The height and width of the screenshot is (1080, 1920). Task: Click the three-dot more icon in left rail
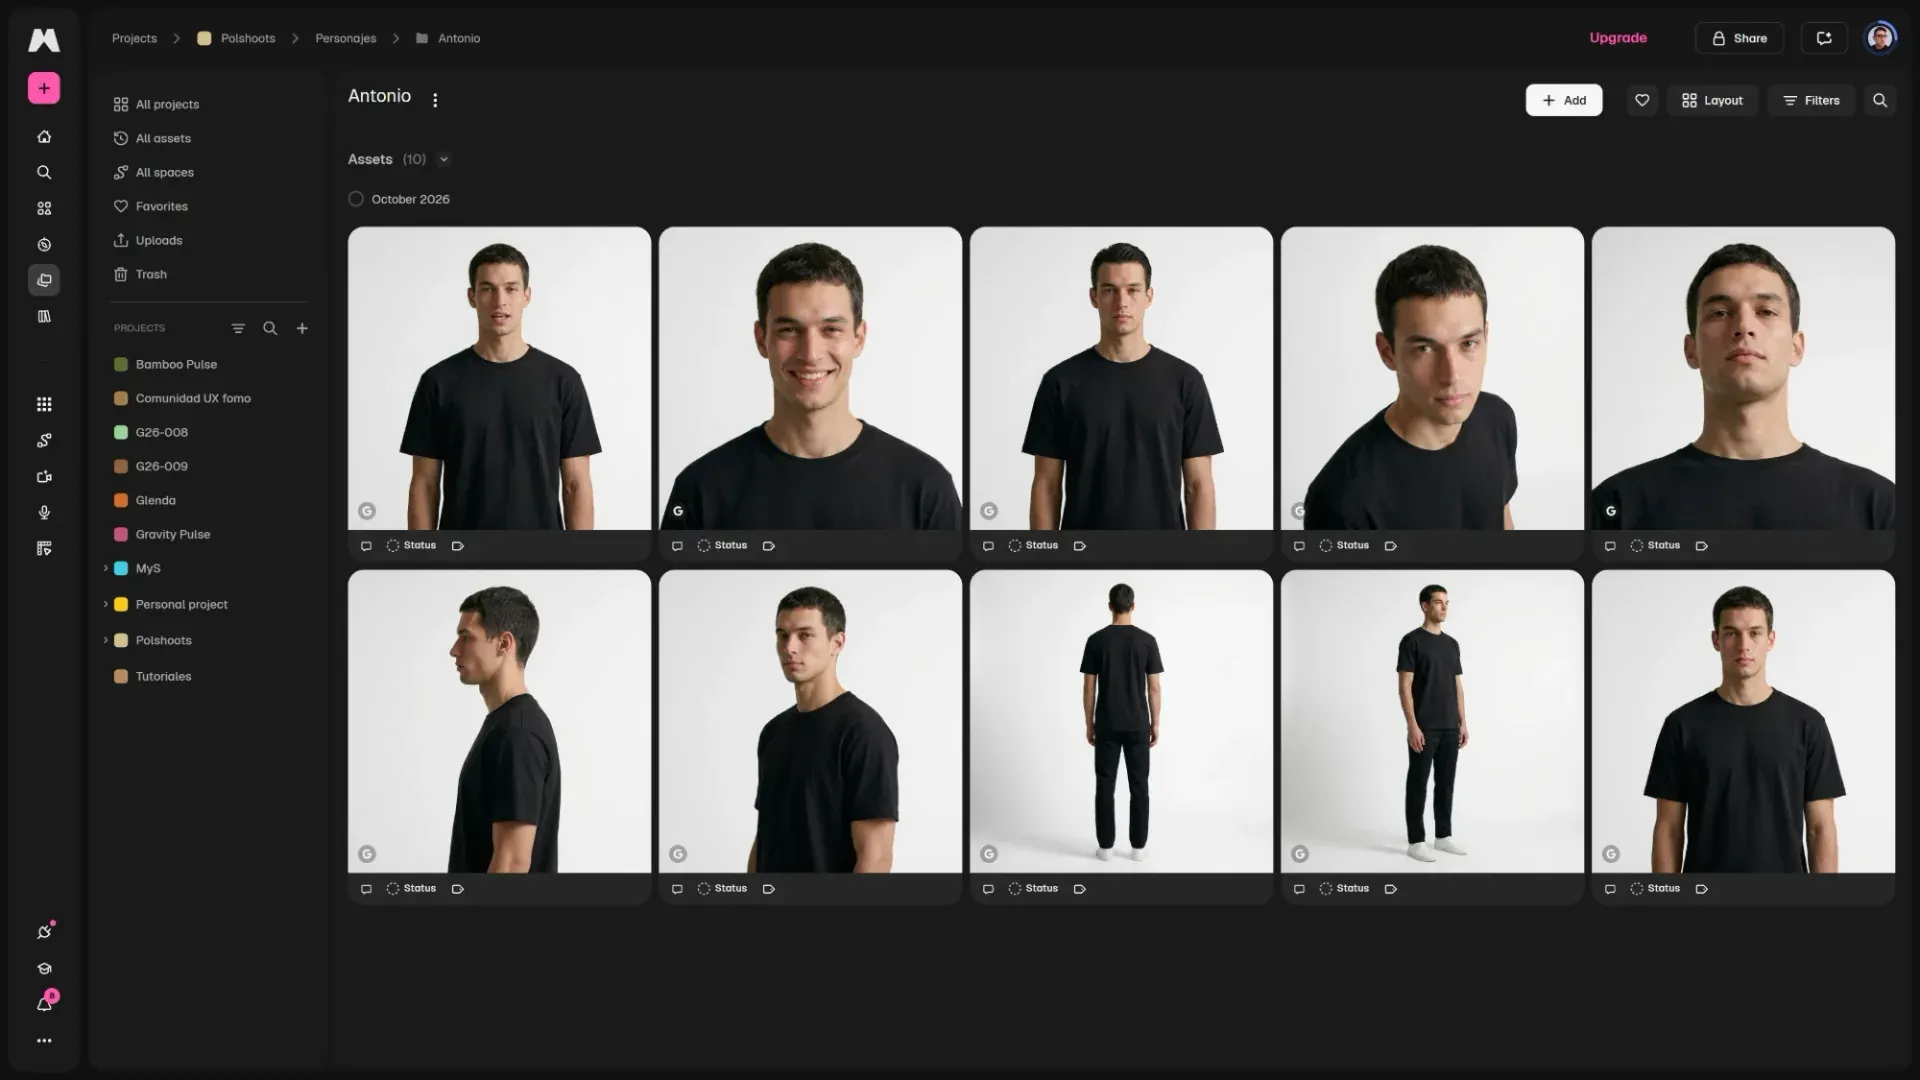(44, 1041)
